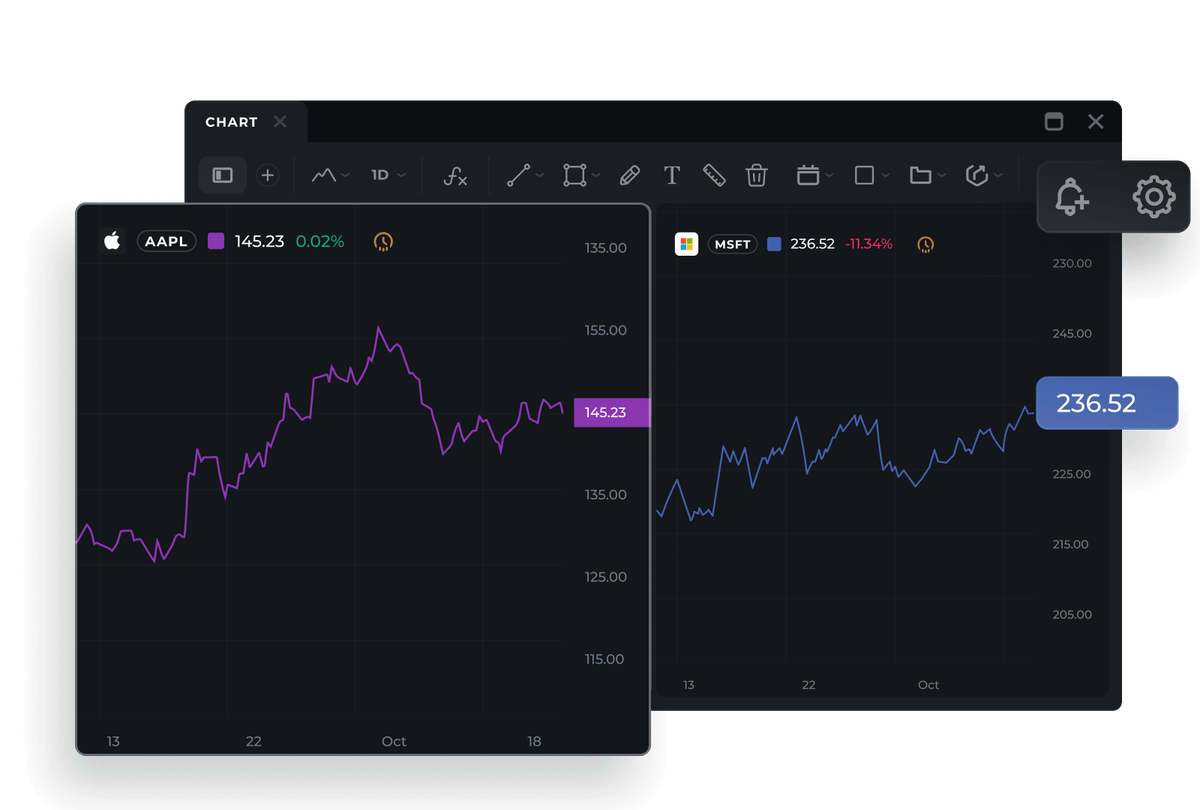Click the AAPL ticker symbol button

coord(167,241)
